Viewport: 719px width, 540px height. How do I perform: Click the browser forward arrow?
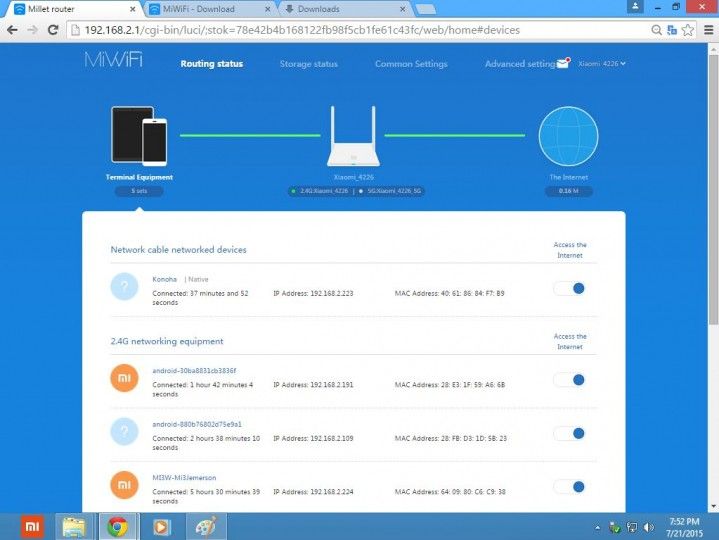[x=33, y=30]
